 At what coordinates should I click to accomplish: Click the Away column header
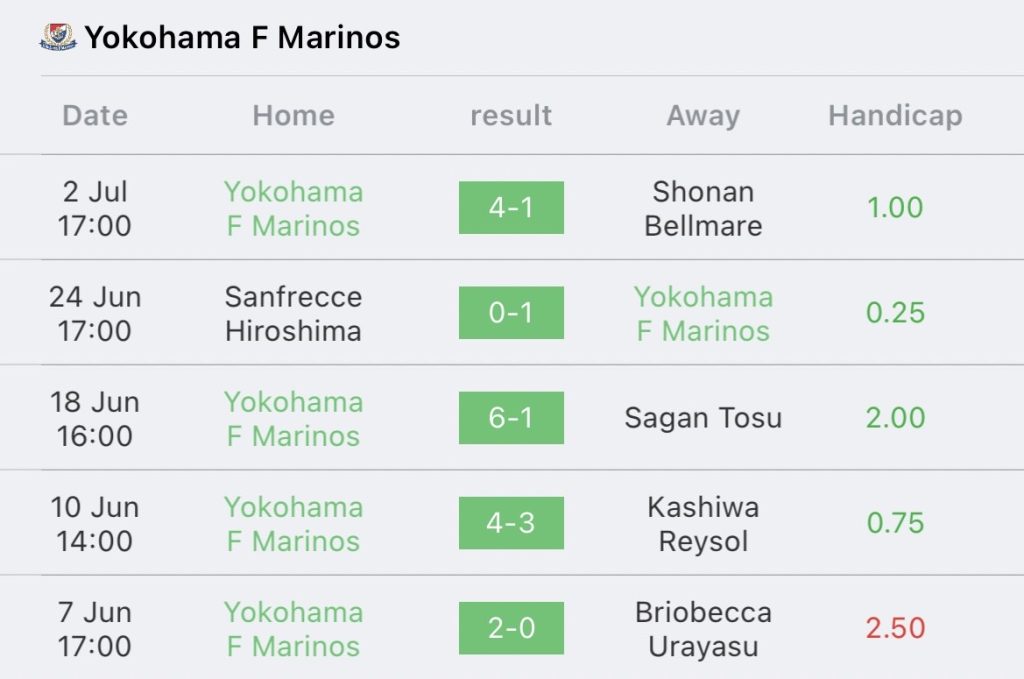click(x=703, y=116)
